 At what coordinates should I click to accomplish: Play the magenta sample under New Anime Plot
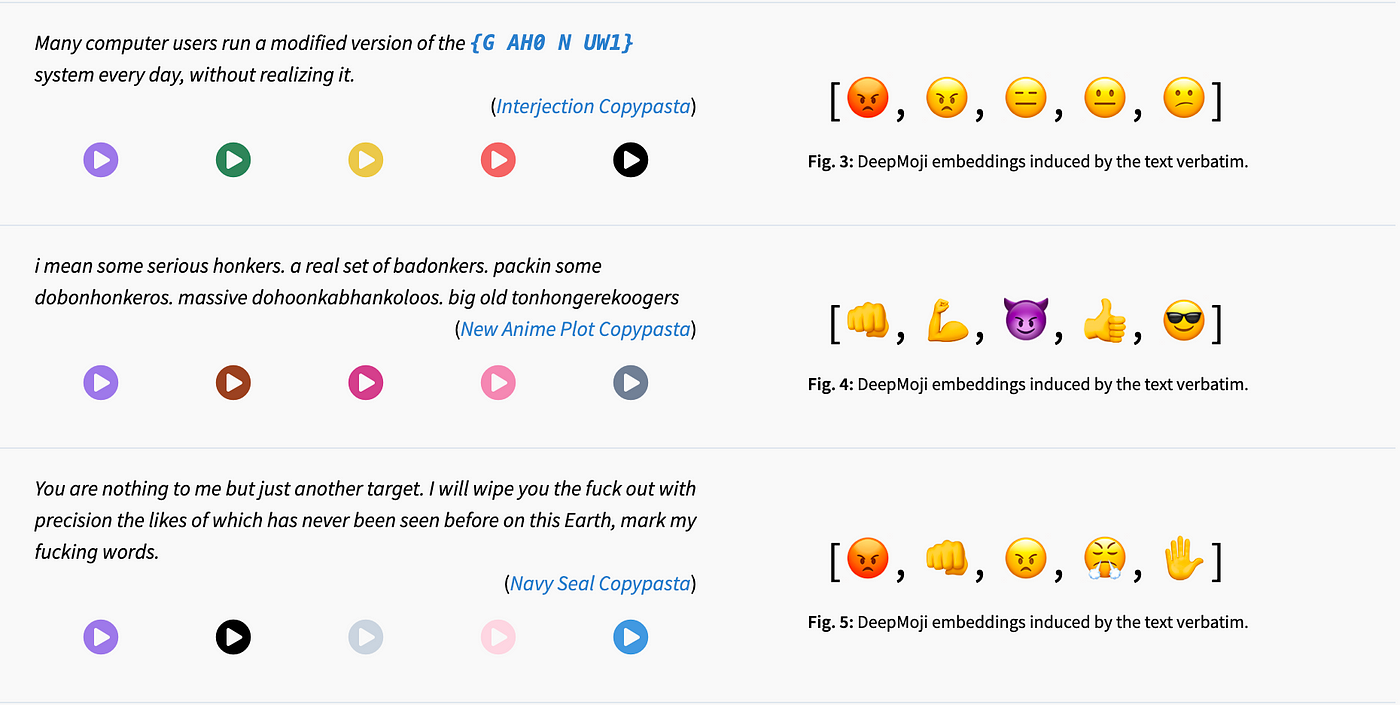click(x=365, y=382)
